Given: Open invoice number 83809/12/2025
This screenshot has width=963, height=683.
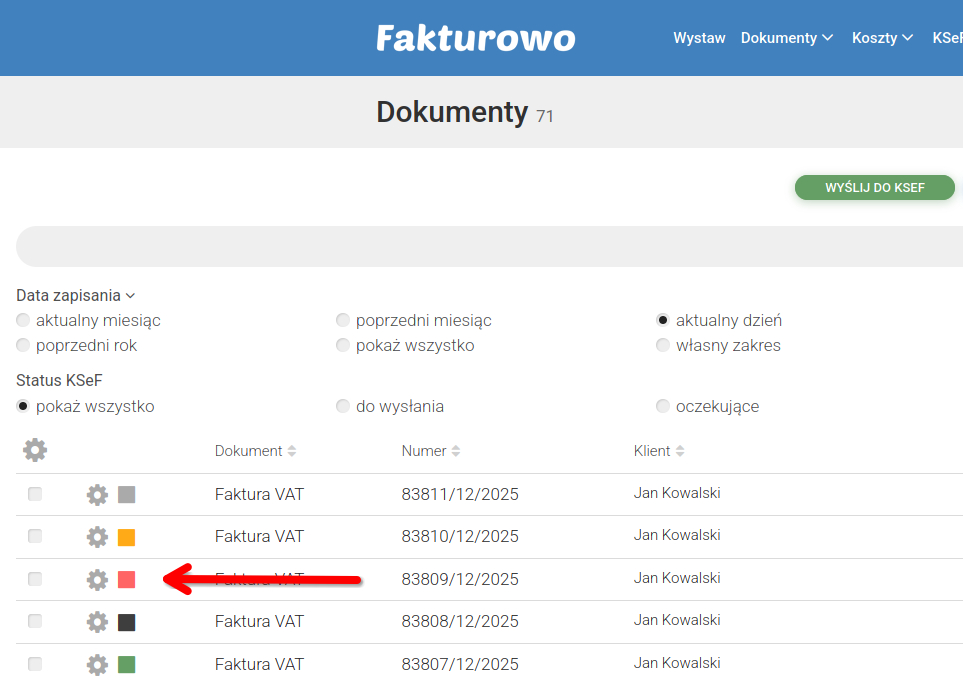Looking at the screenshot, I should tap(460, 579).
